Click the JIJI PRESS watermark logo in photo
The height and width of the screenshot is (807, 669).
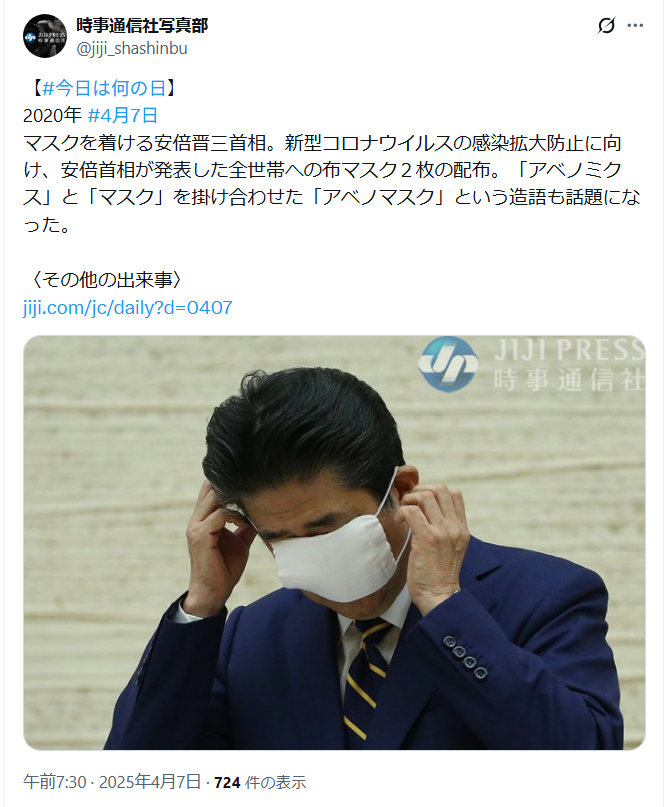coord(448,364)
